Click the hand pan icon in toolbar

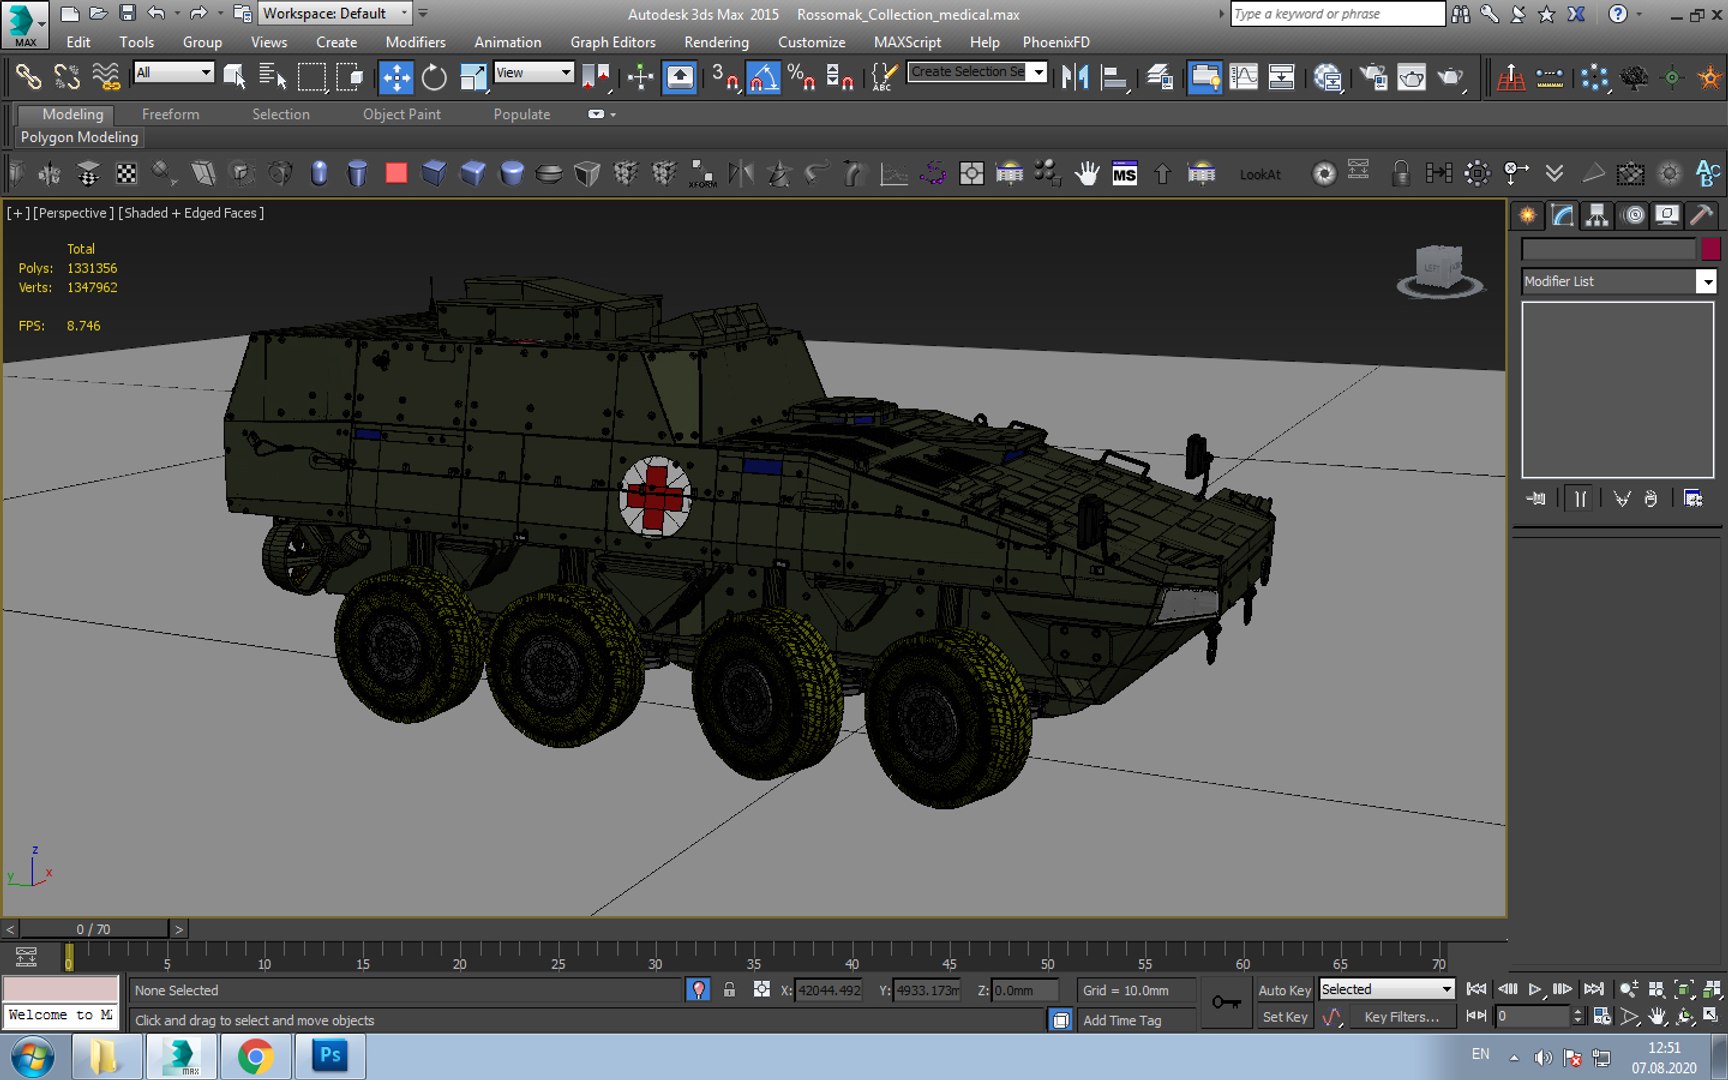[x=1086, y=174]
